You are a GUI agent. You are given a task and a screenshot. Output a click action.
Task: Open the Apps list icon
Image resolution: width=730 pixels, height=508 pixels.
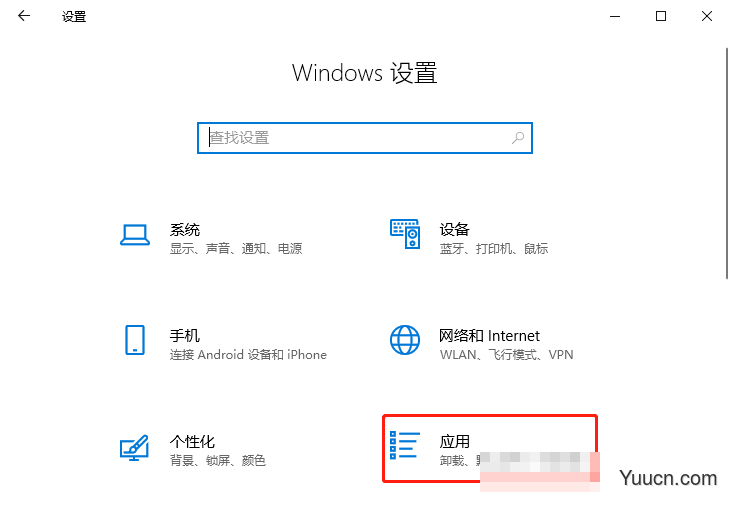405,445
